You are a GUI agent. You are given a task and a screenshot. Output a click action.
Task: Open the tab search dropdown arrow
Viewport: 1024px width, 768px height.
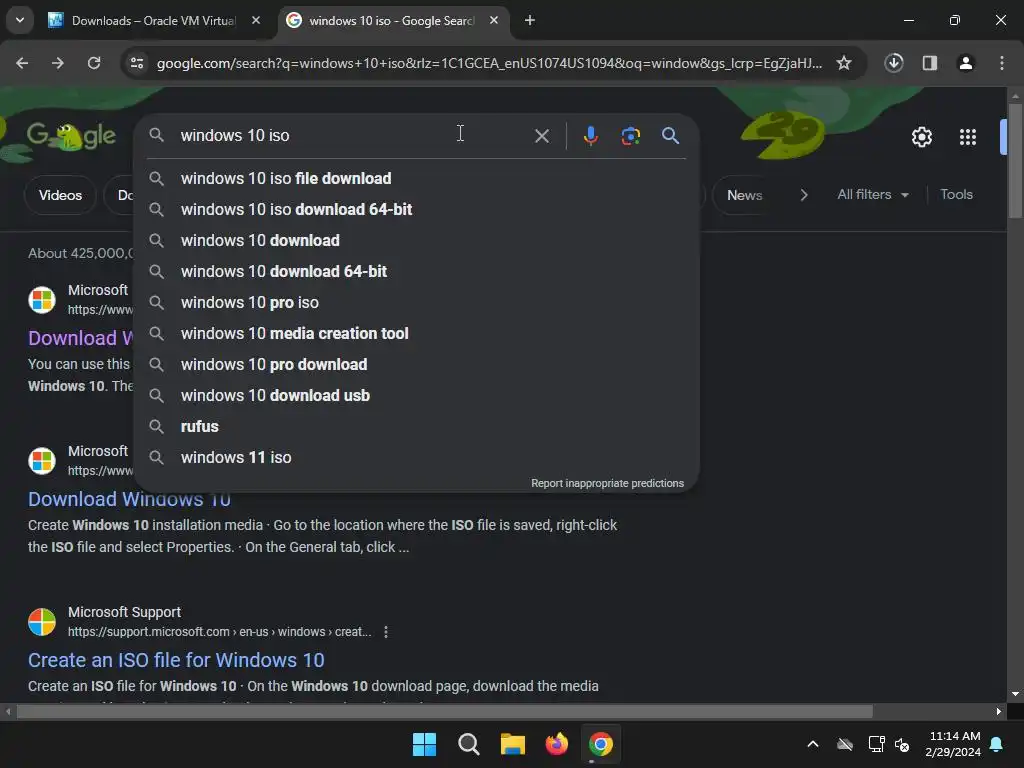(x=20, y=20)
